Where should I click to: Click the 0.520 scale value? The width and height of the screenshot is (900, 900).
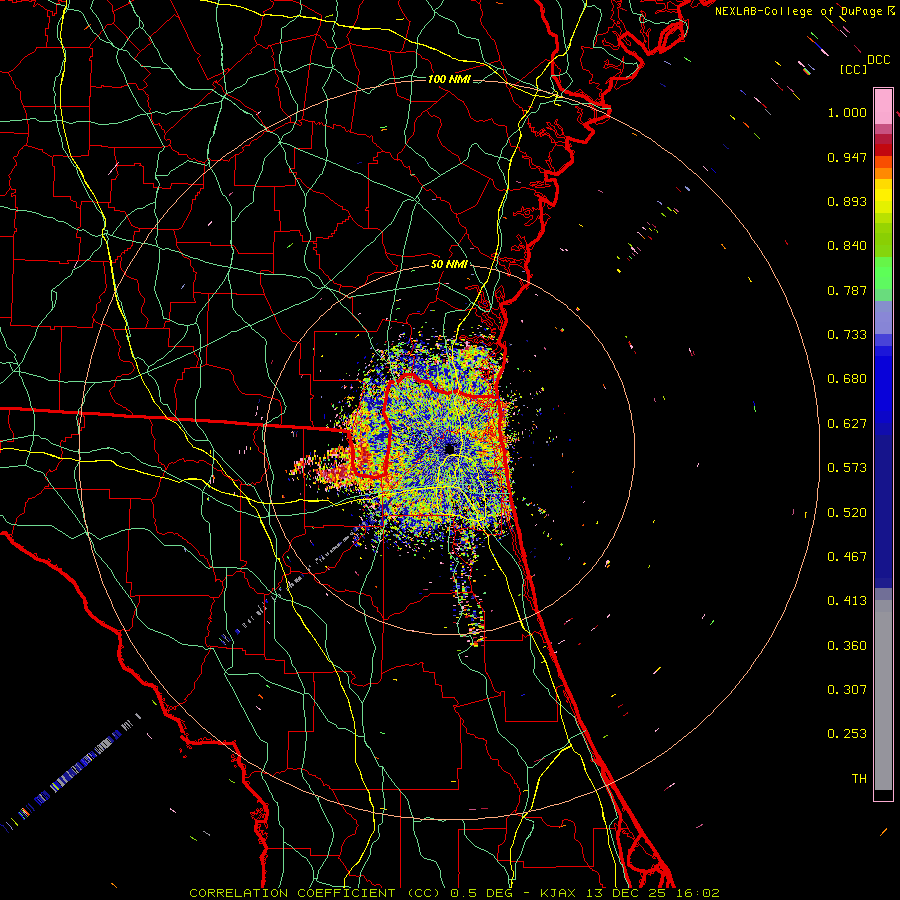[847, 513]
